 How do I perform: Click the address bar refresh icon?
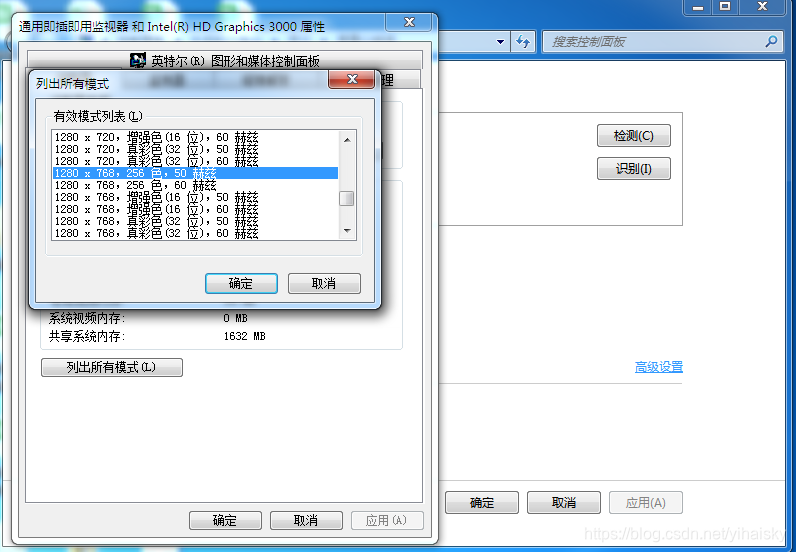pos(523,42)
